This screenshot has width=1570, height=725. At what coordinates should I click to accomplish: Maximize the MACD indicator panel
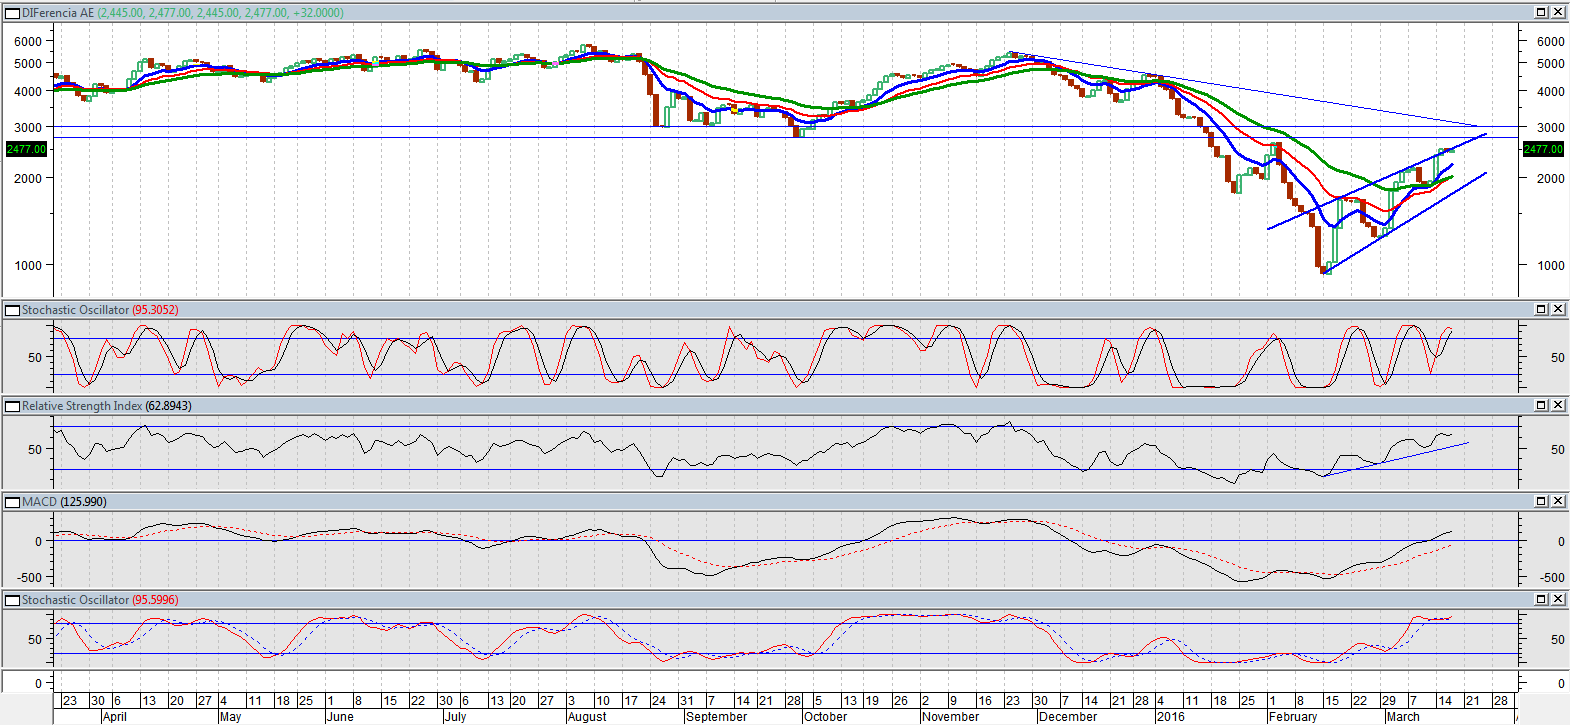tap(1541, 501)
